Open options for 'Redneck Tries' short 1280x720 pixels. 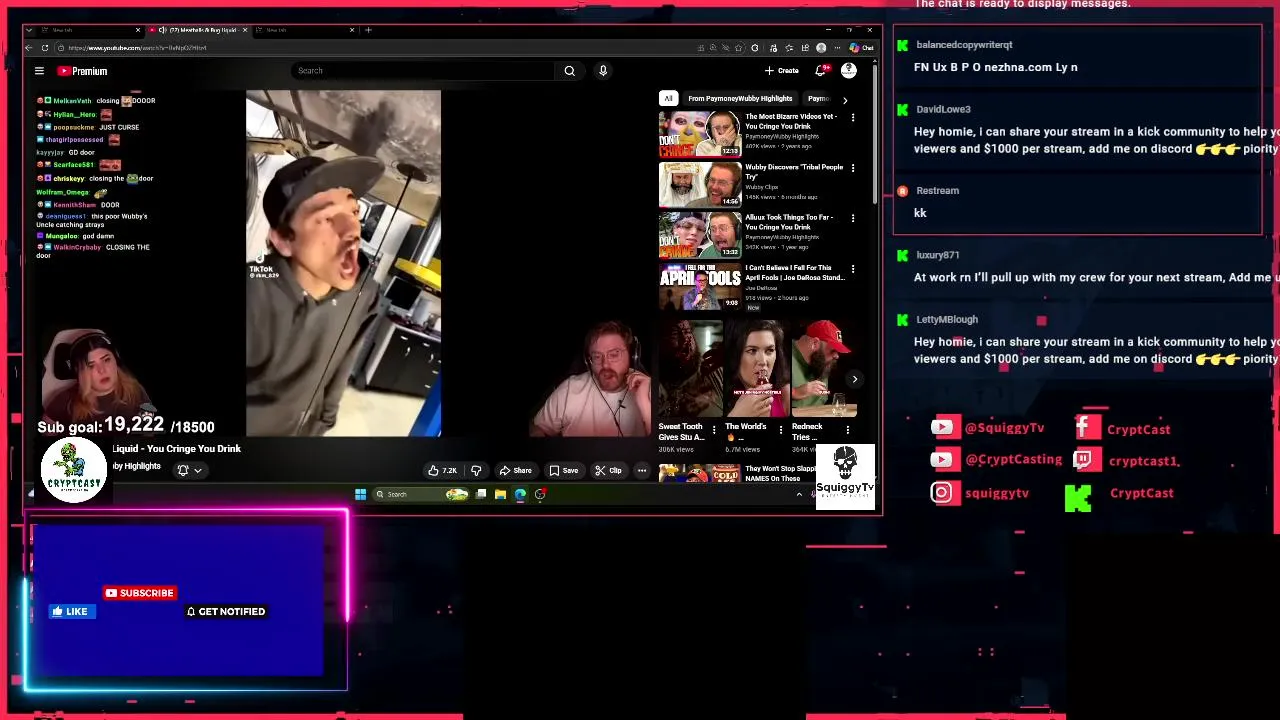(x=848, y=430)
